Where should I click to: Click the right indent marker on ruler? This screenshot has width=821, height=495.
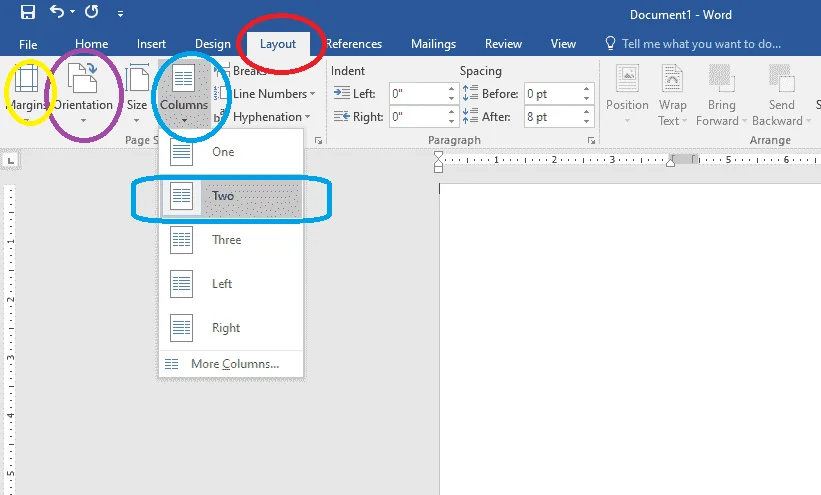[x=670, y=163]
